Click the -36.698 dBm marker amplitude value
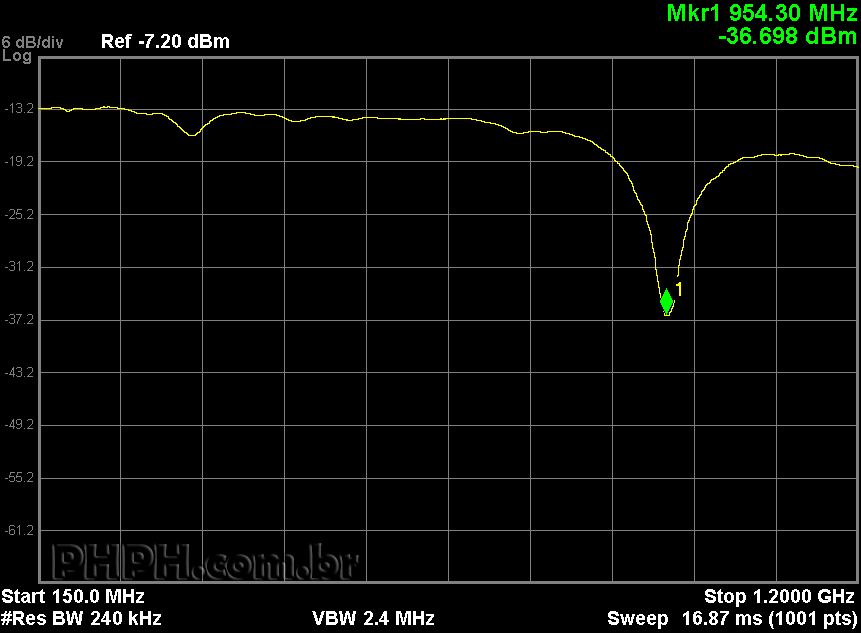This screenshot has height=633, width=861. (787, 36)
